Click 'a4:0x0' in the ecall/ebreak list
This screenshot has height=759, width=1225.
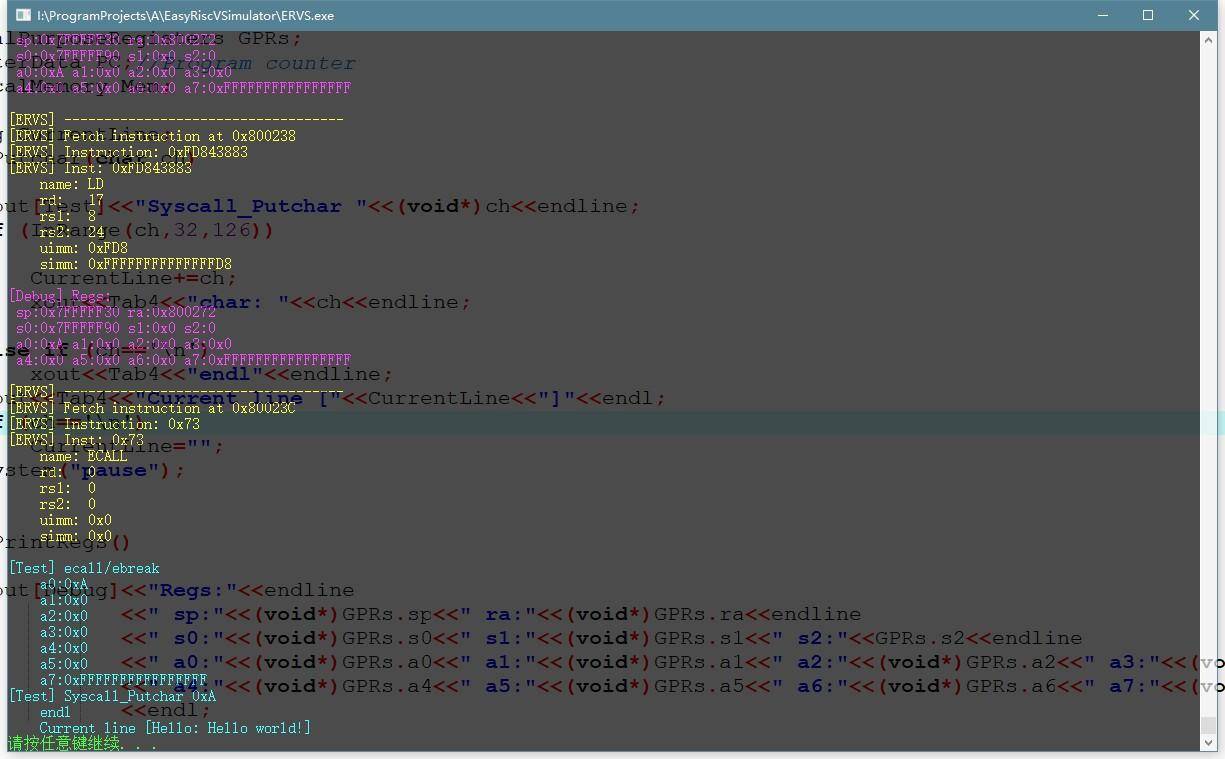coord(63,648)
